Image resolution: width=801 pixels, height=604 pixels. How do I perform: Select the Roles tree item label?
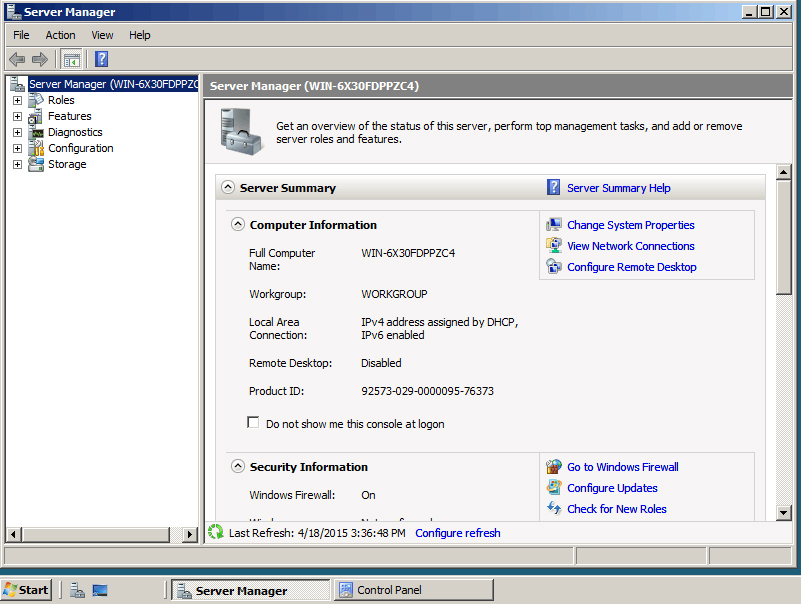tap(61, 100)
